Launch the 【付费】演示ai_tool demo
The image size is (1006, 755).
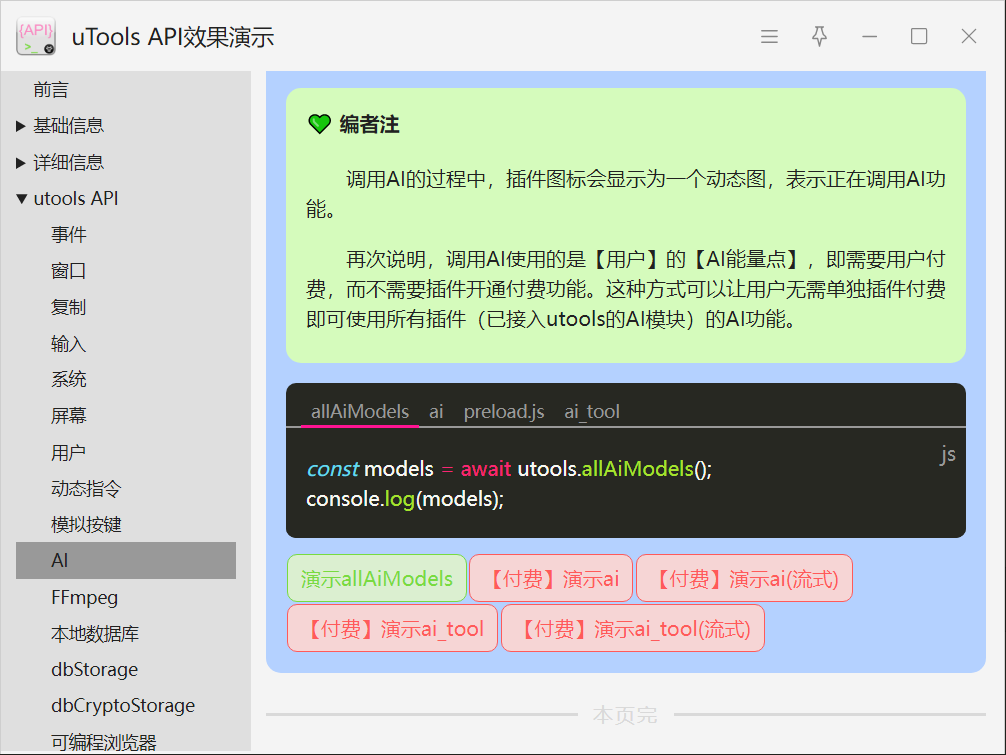(x=392, y=629)
